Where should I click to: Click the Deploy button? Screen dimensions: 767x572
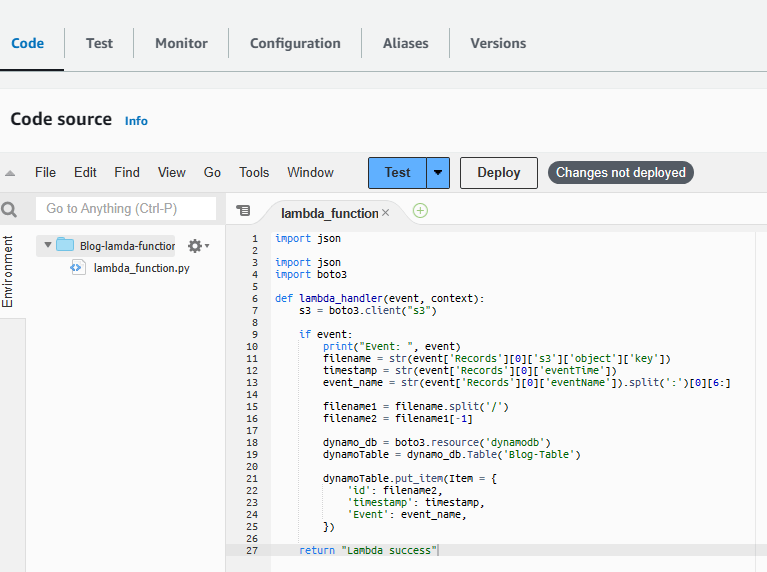pos(498,172)
